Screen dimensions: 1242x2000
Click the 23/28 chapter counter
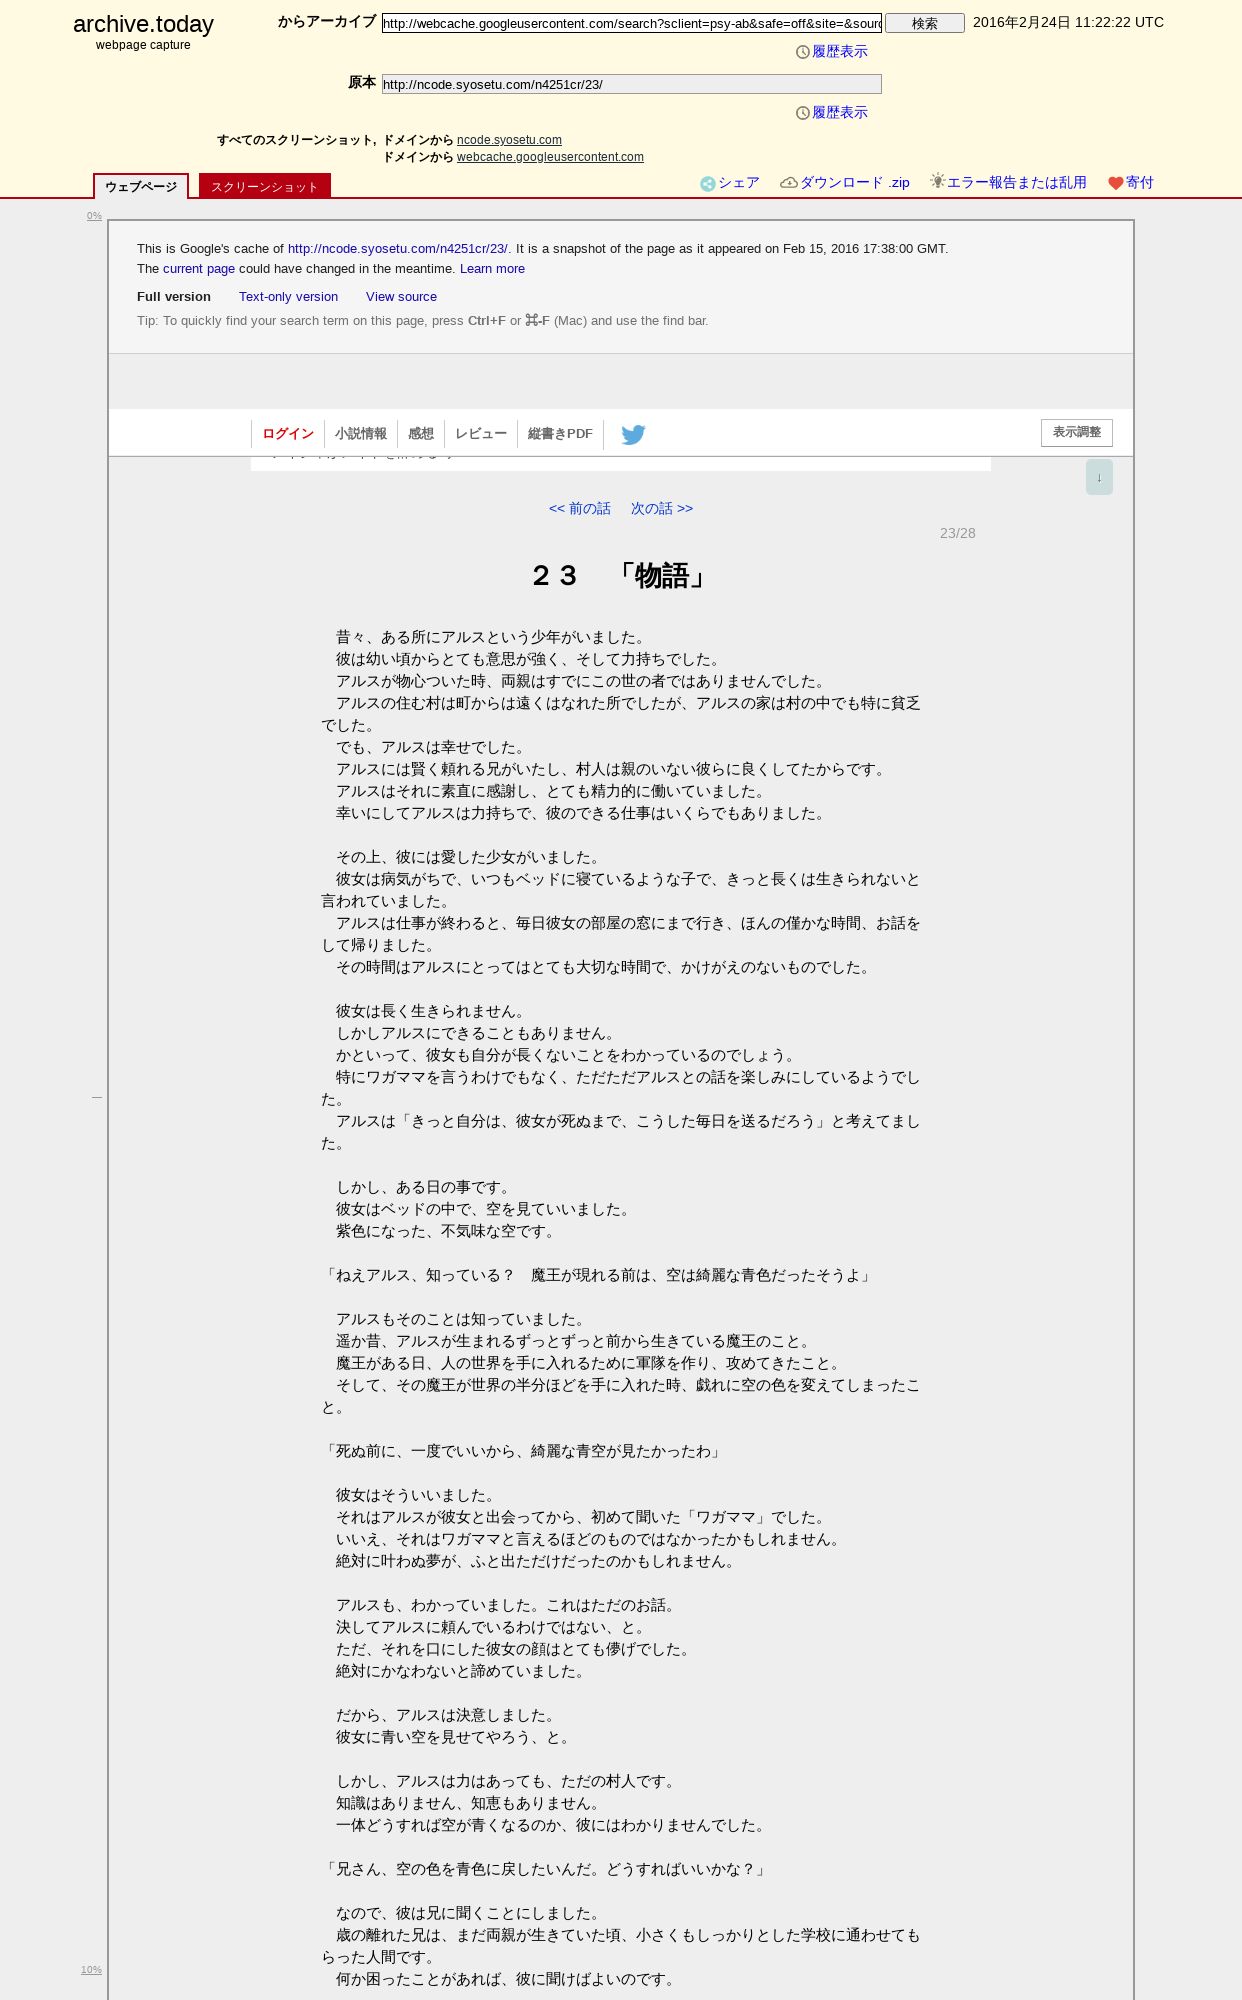pyautogui.click(x=957, y=533)
